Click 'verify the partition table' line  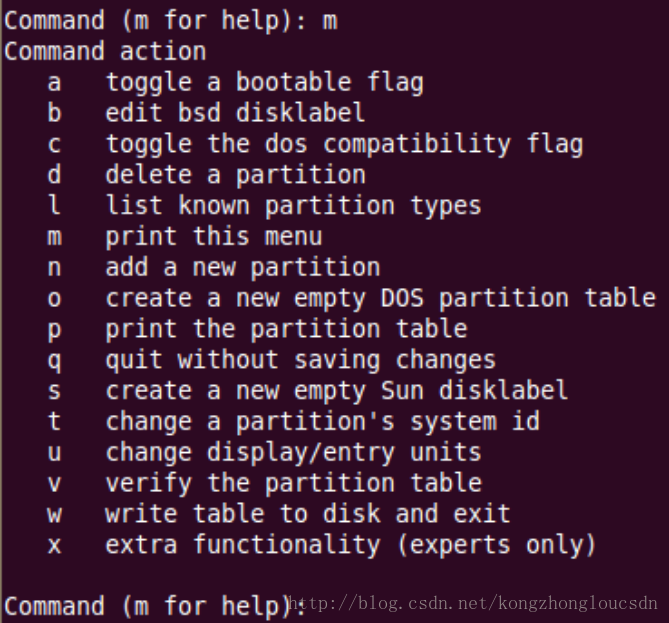tap(265, 483)
